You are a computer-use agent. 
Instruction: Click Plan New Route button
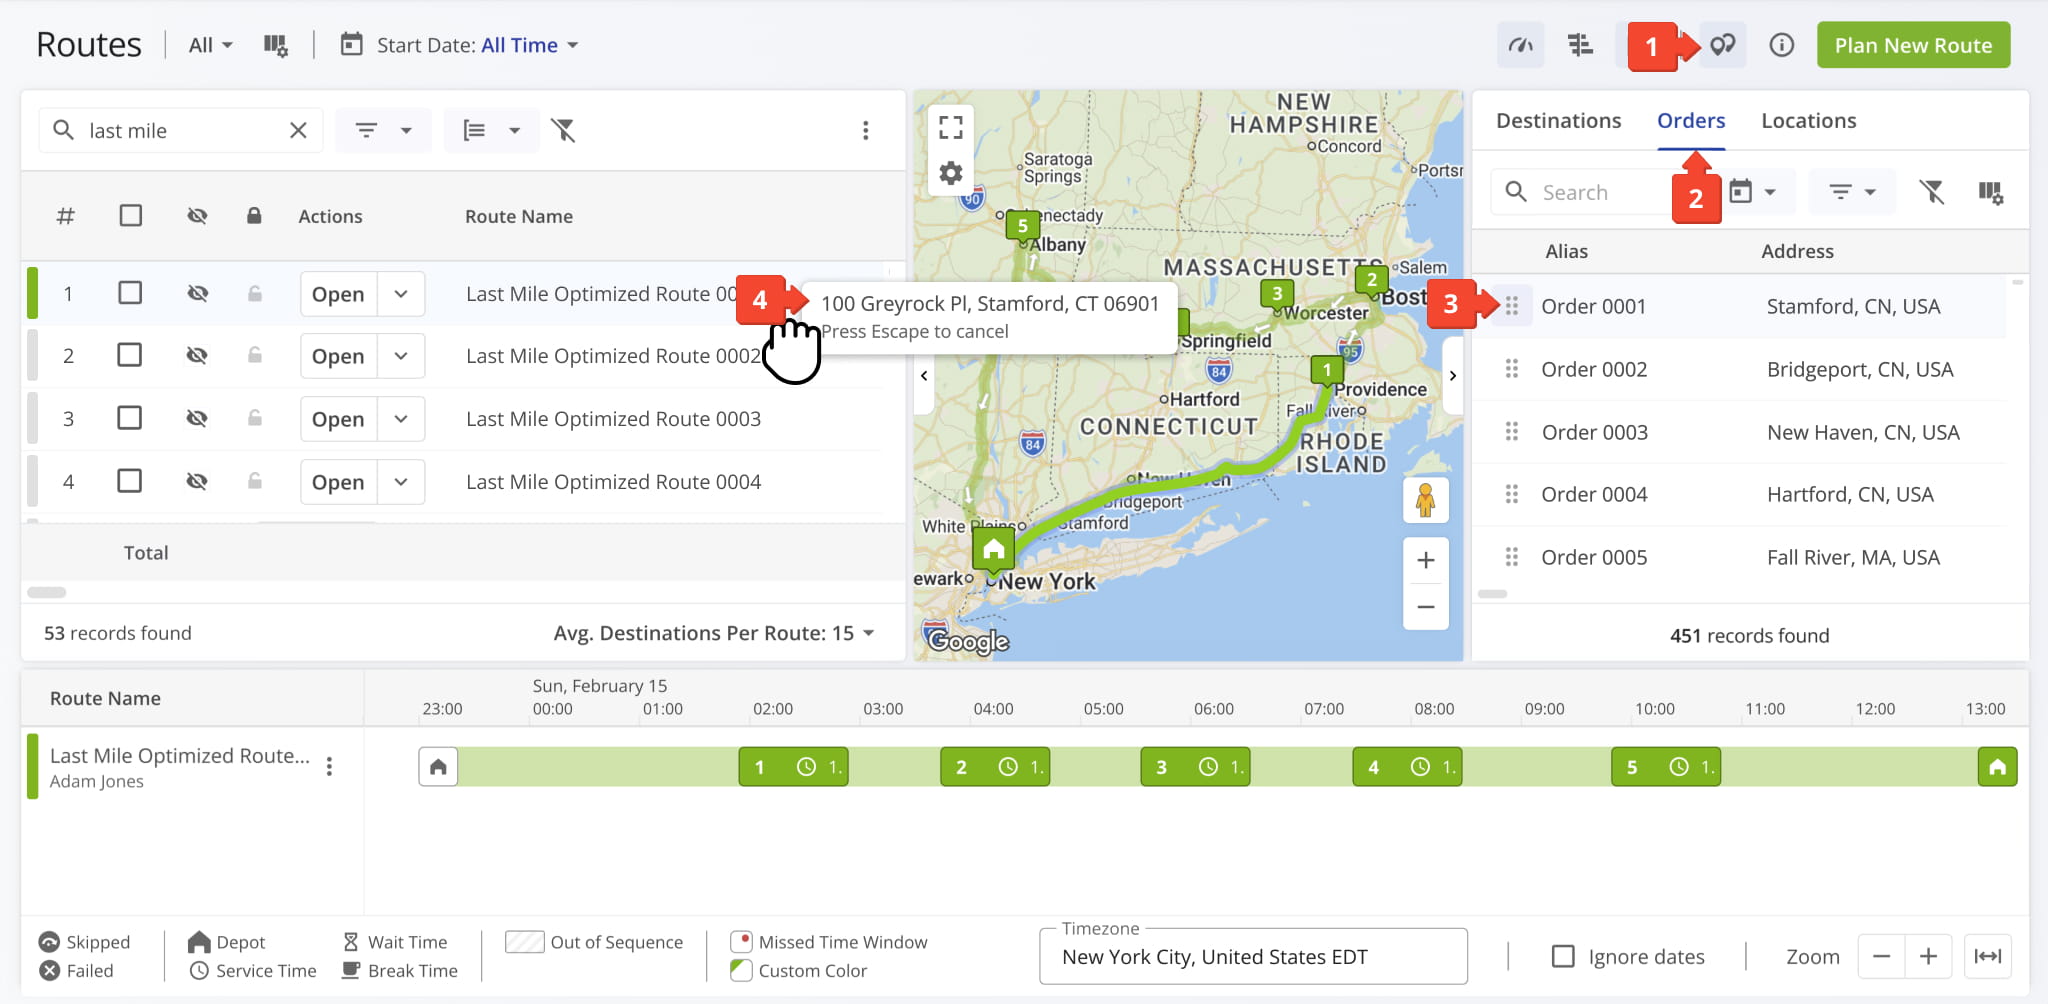click(x=1913, y=45)
